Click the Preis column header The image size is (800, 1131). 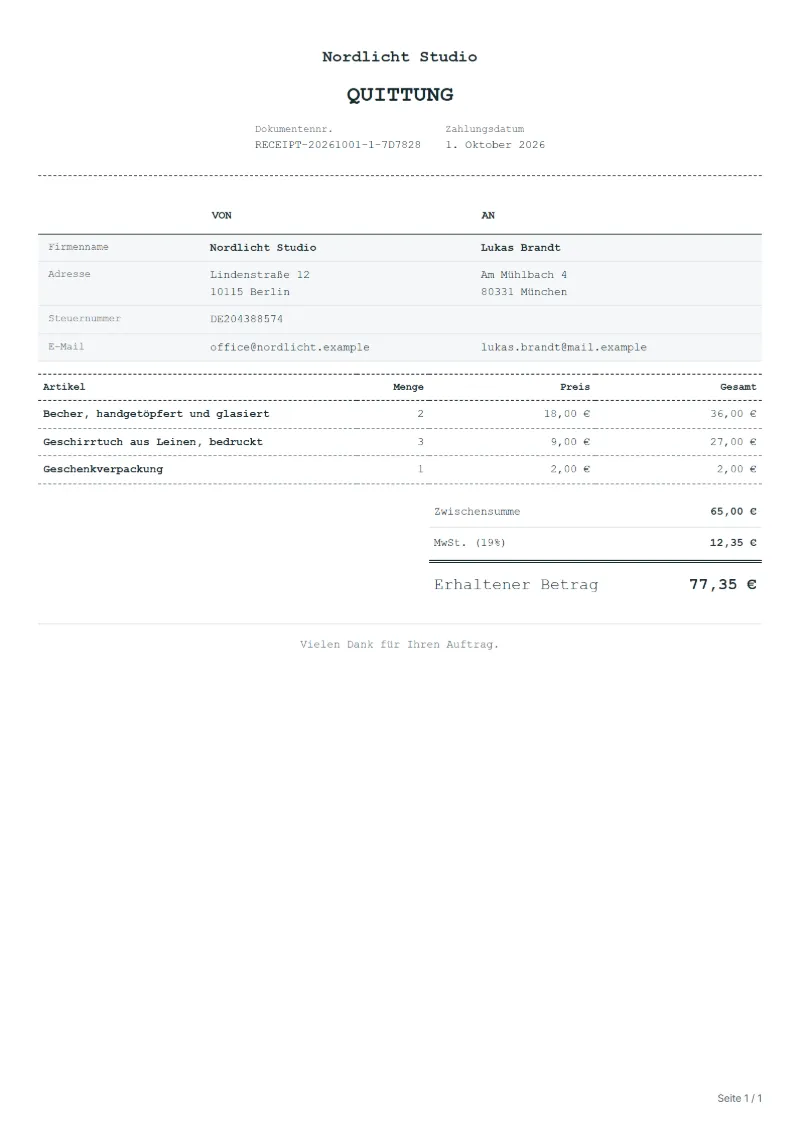pyautogui.click(x=575, y=387)
